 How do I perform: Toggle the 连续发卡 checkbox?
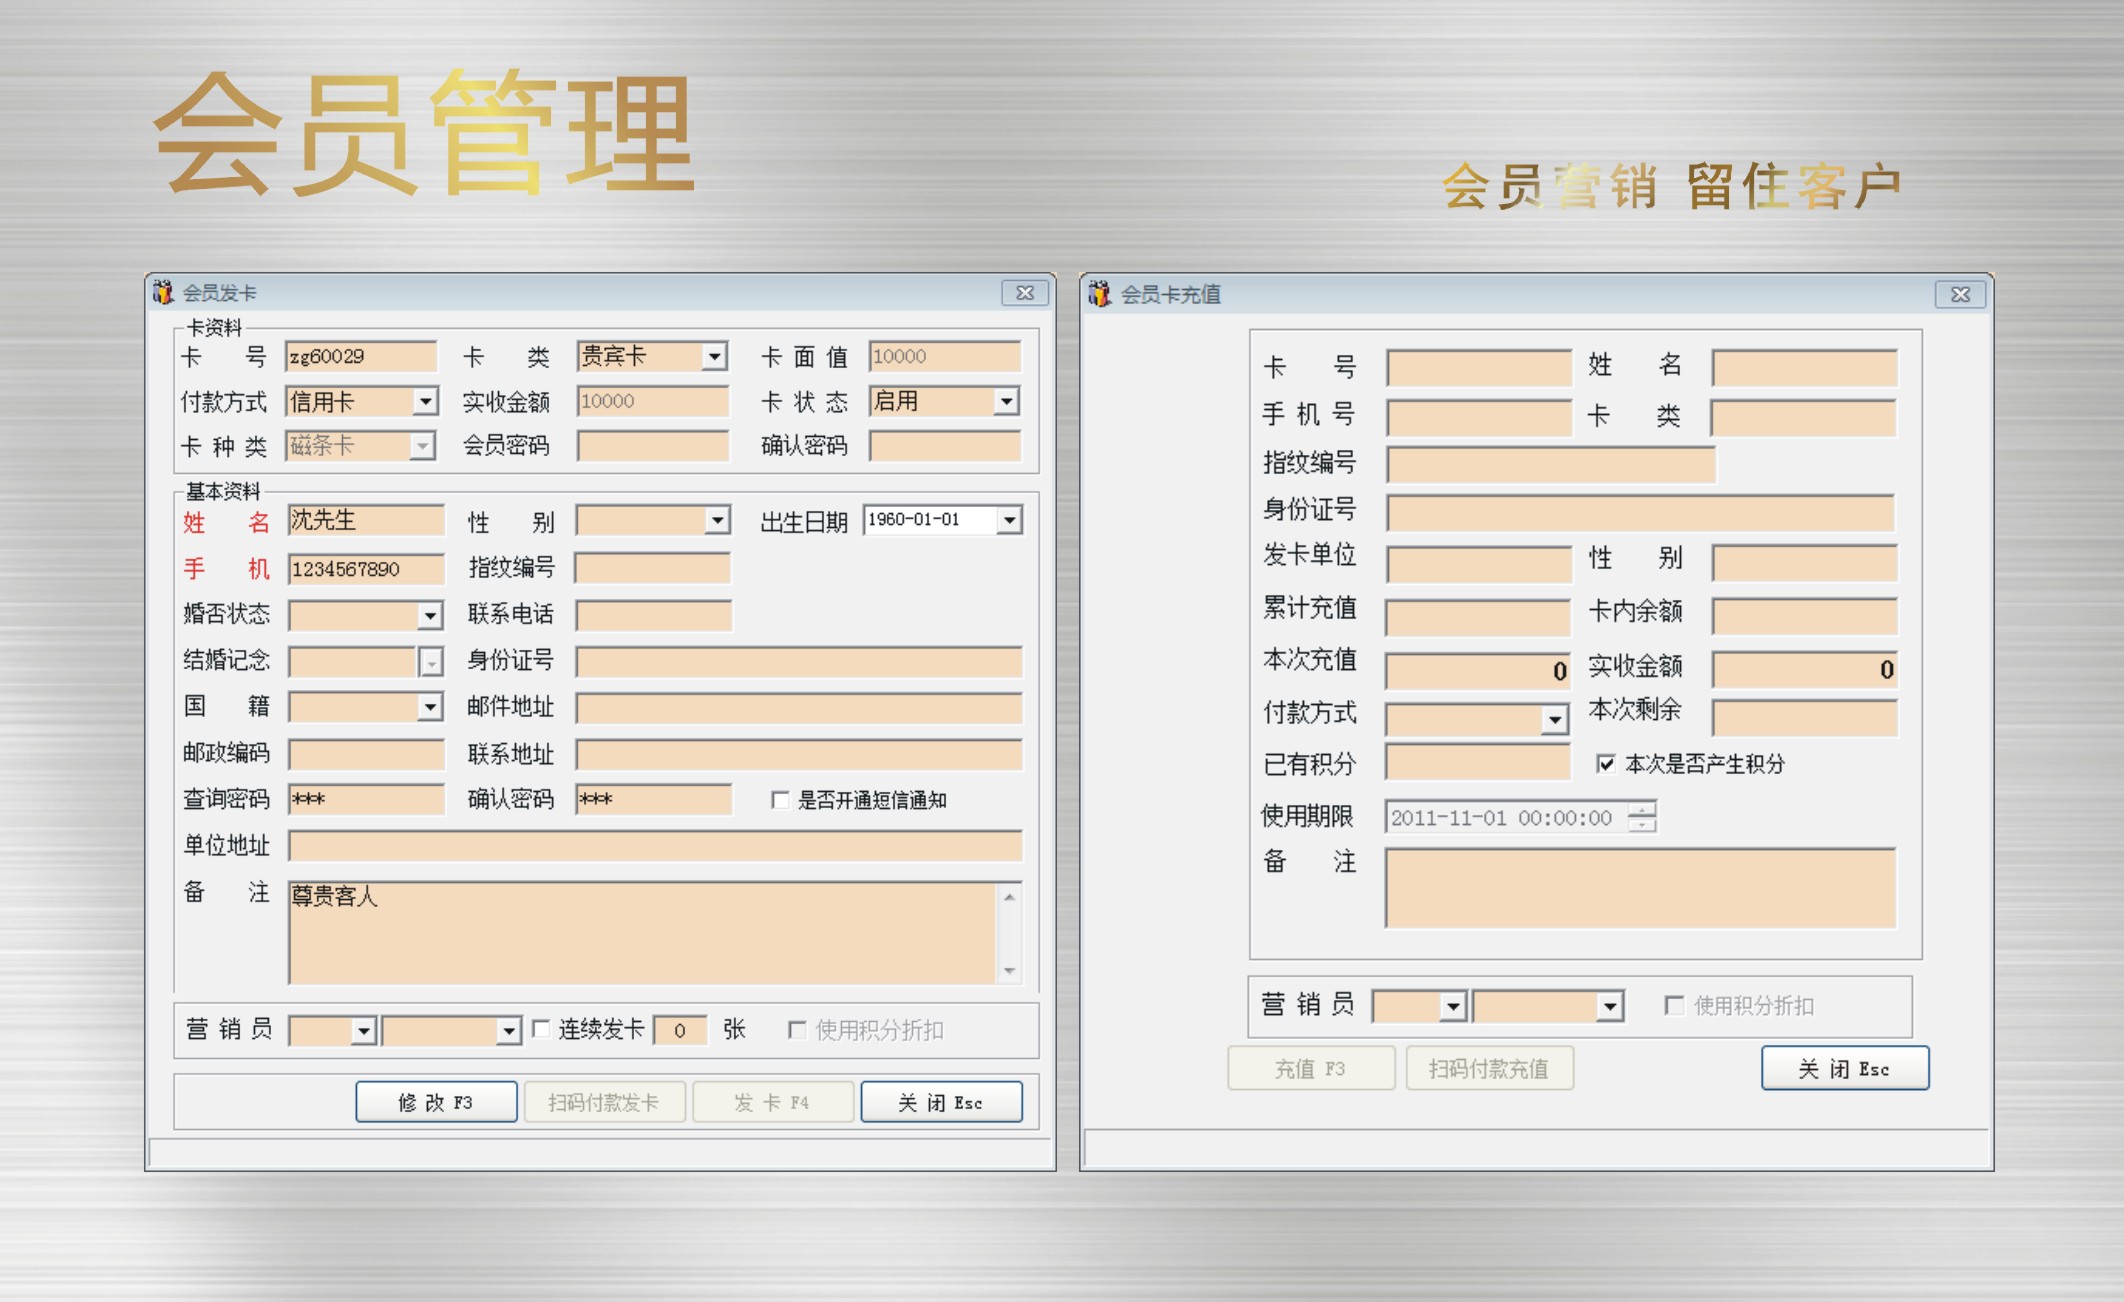(x=541, y=1029)
